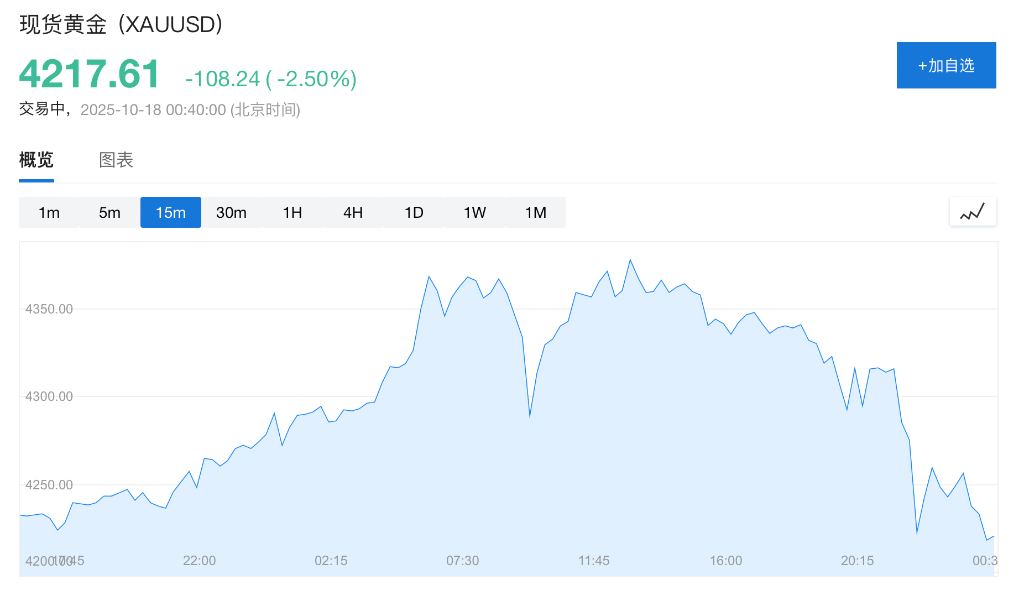The height and width of the screenshot is (590, 1024).
Task: Switch chart to 30m interval
Action: (x=231, y=212)
